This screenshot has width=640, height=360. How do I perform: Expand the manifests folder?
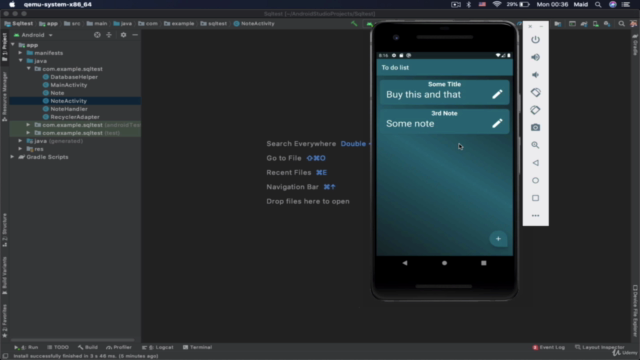21,53
